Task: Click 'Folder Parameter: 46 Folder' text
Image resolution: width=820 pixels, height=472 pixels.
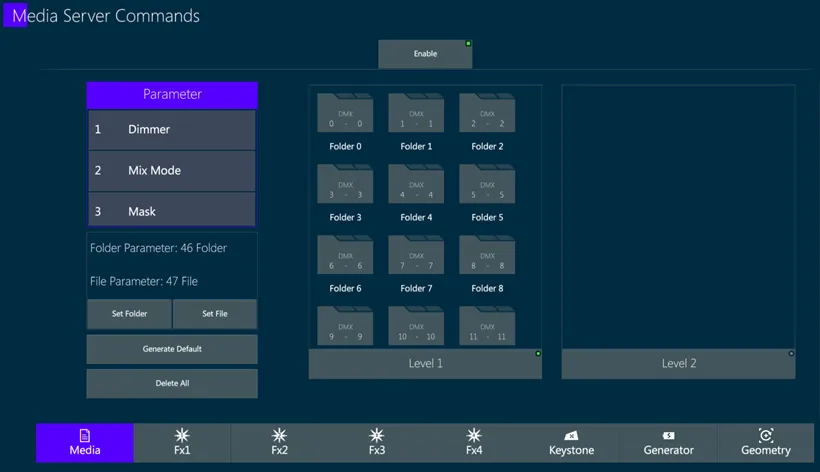Action: pyautogui.click(x=158, y=248)
